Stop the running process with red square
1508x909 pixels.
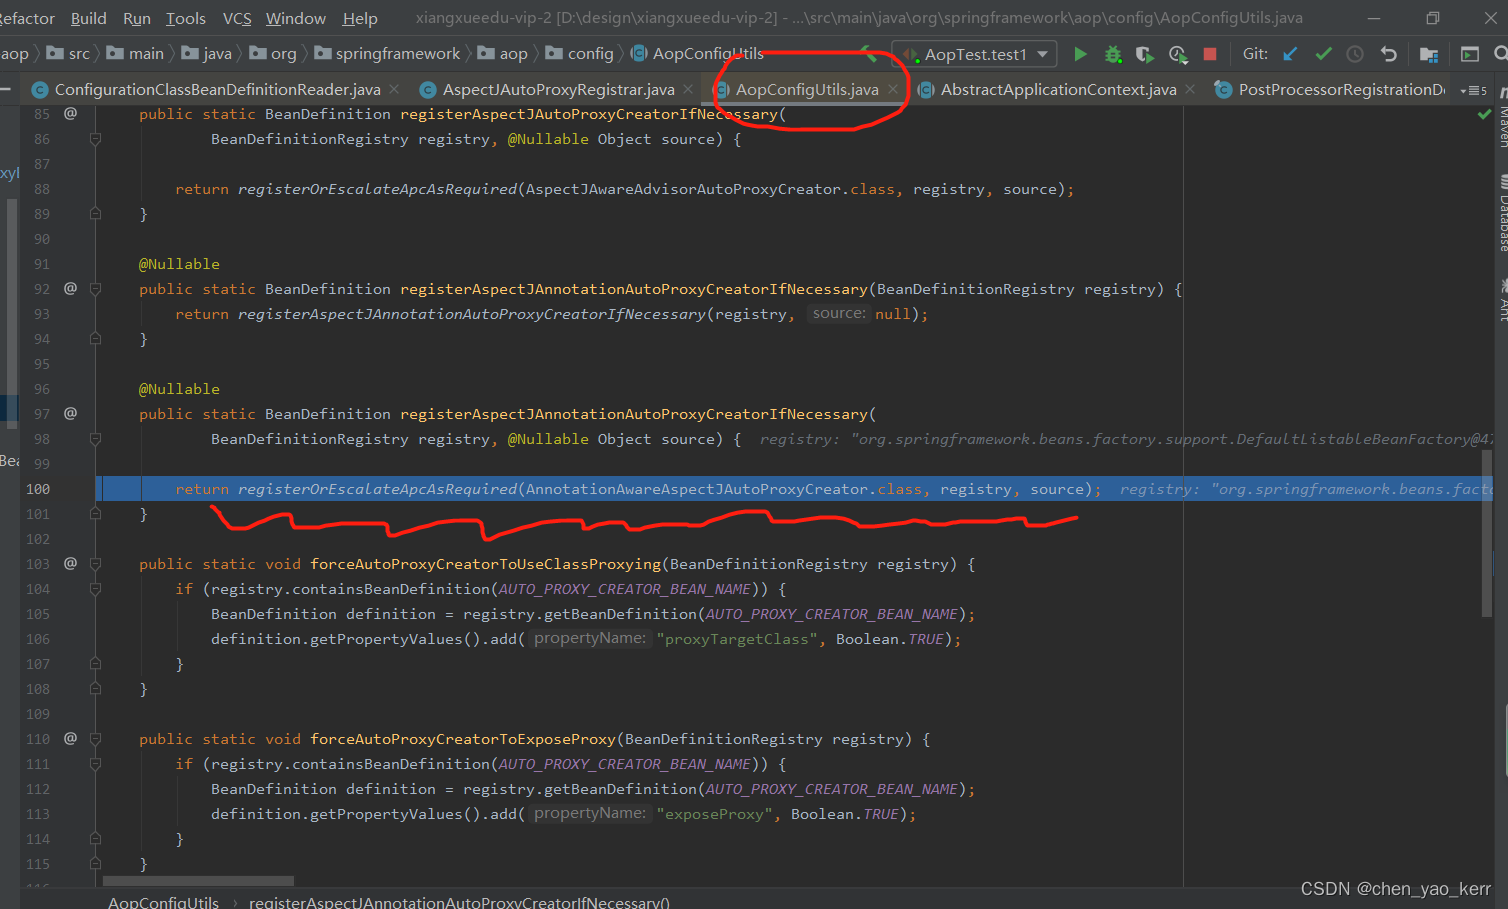(1210, 54)
